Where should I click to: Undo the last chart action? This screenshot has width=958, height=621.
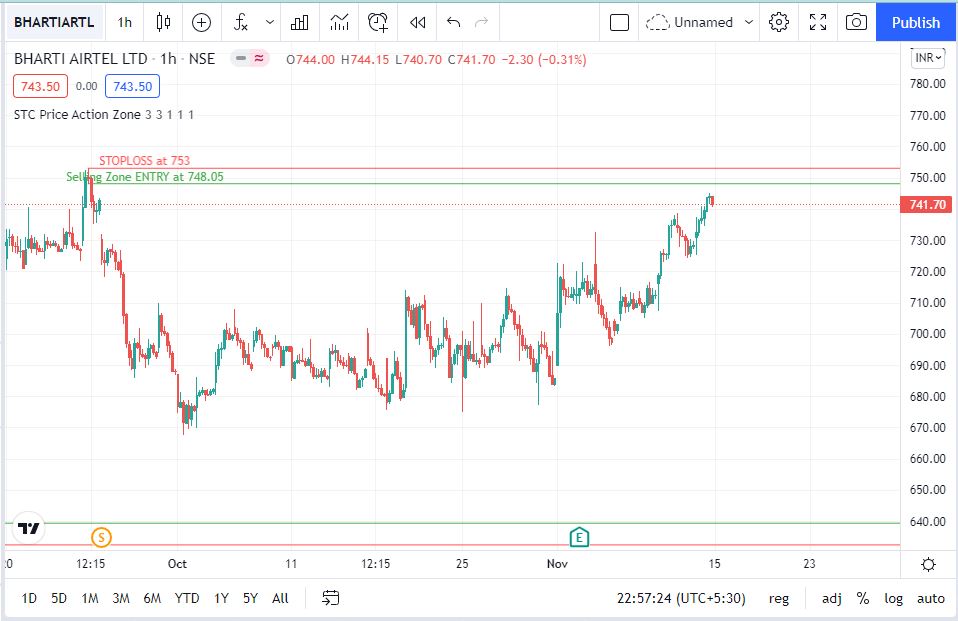tap(454, 22)
